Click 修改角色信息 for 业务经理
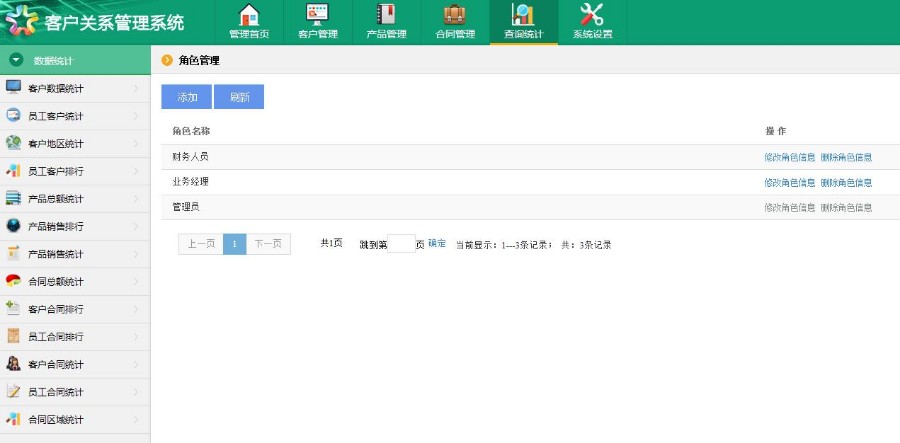 (x=789, y=182)
